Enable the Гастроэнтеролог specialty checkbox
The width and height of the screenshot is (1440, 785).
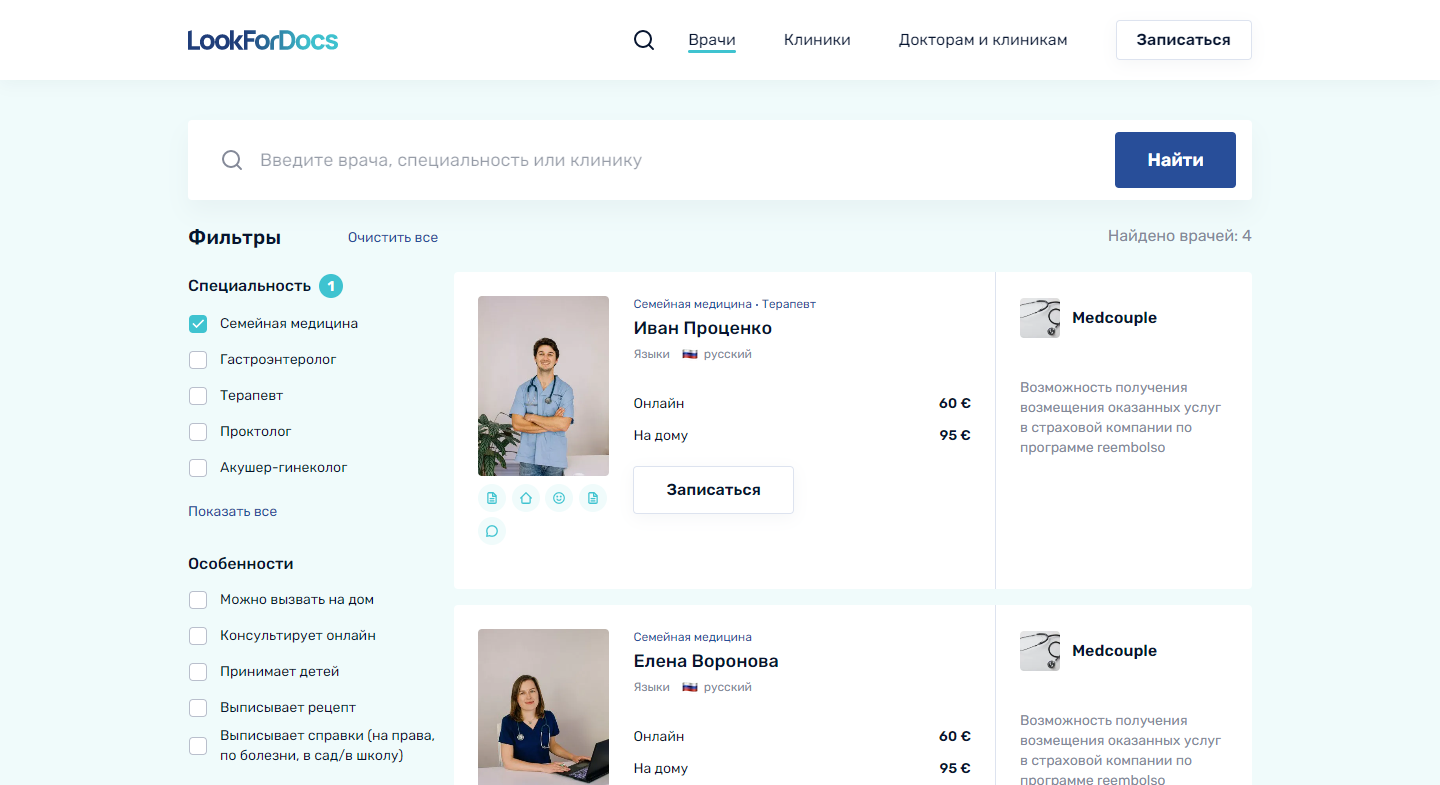[x=197, y=359]
